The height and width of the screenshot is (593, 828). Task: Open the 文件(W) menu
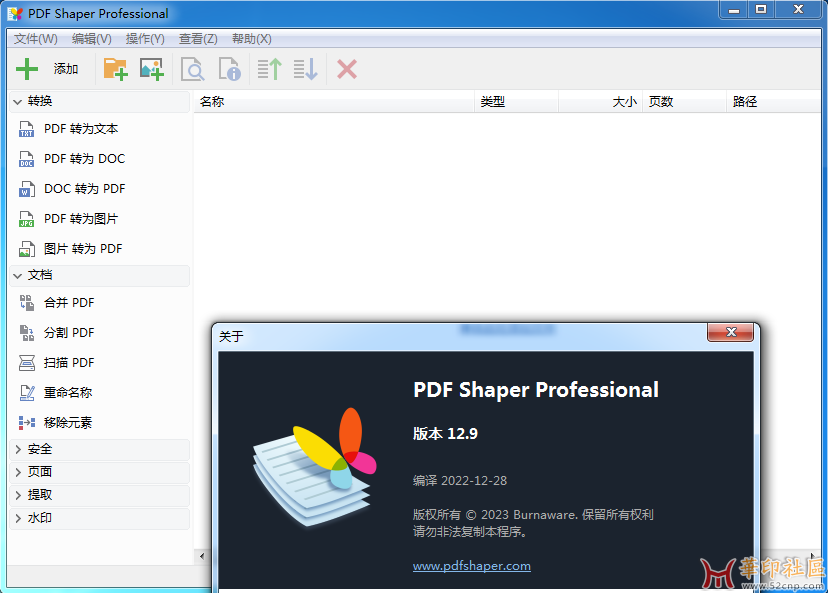(x=36, y=39)
